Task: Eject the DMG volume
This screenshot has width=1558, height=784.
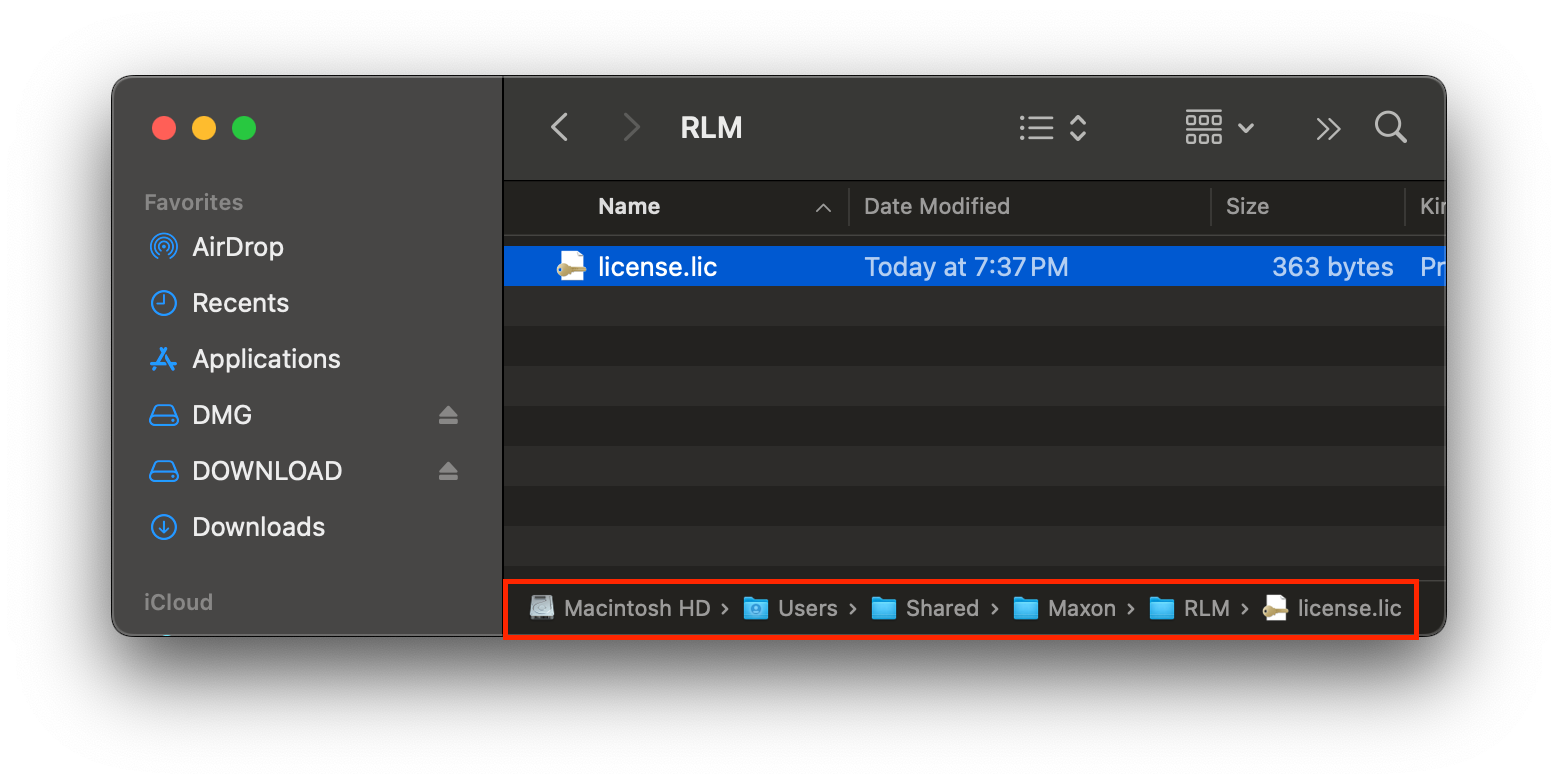Action: pos(447,414)
